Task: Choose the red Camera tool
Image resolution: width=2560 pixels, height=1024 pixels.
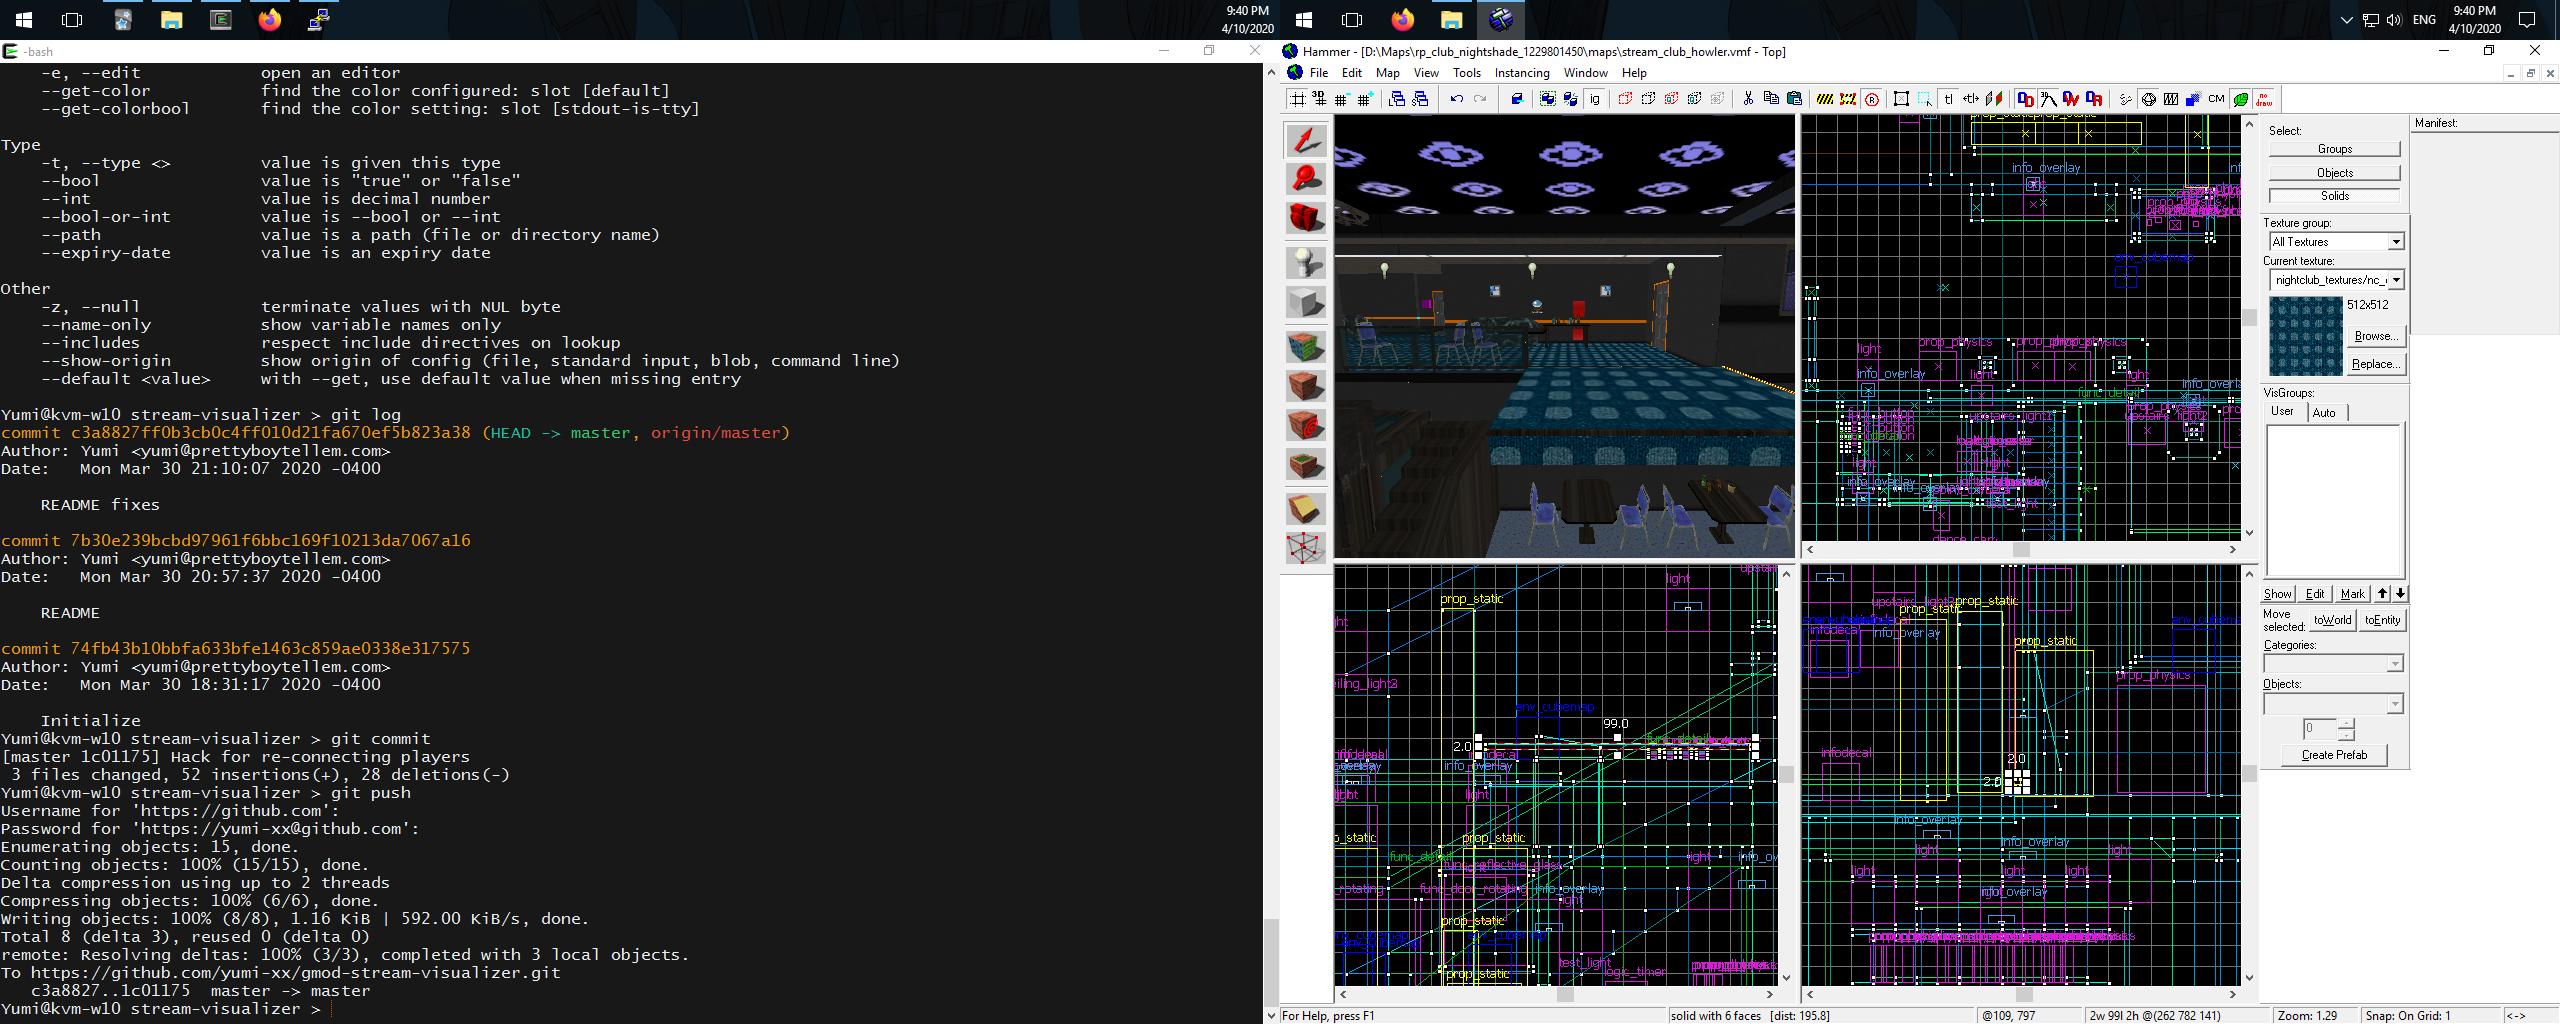Action: [1305, 218]
